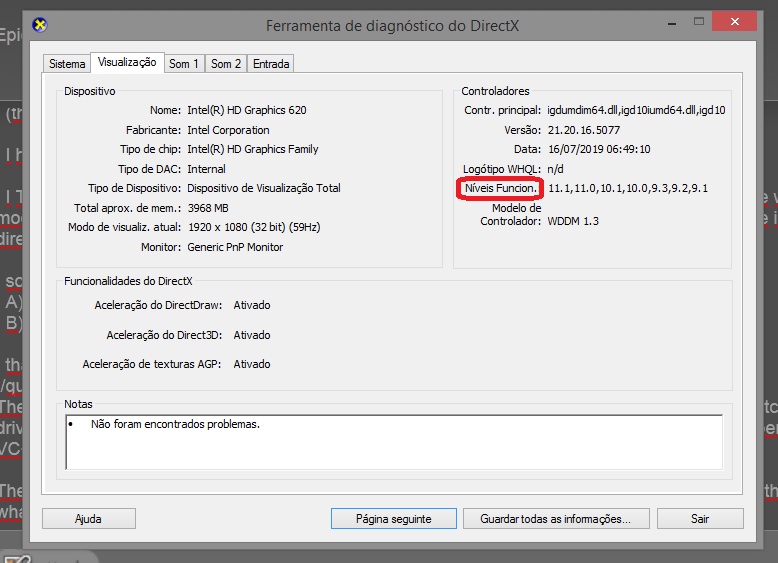
Task: Select the Visualização tab
Action: click(x=127, y=63)
